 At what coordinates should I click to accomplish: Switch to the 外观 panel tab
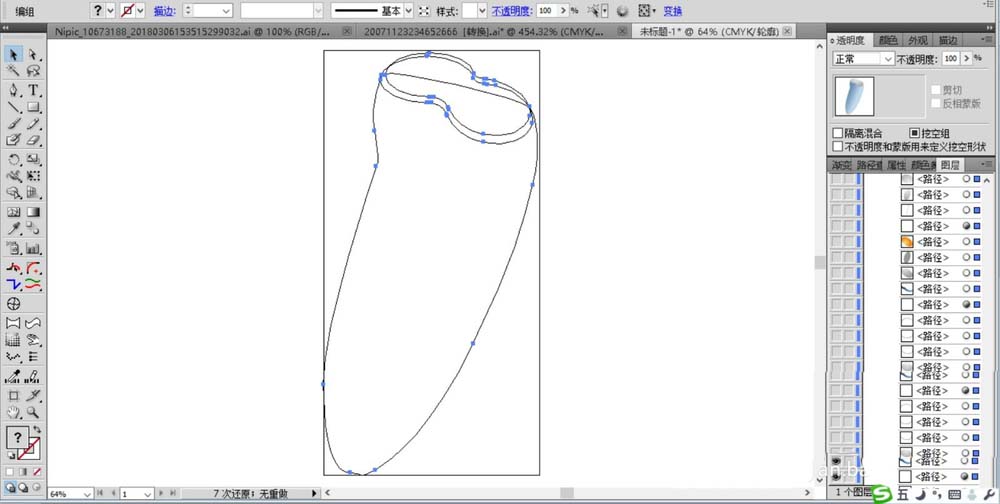(x=918, y=40)
